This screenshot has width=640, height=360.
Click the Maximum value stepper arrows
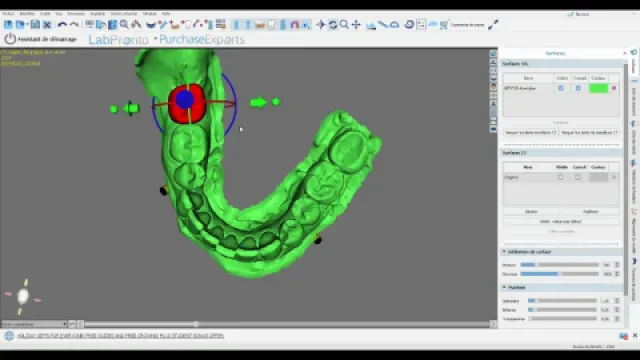(x=617, y=274)
